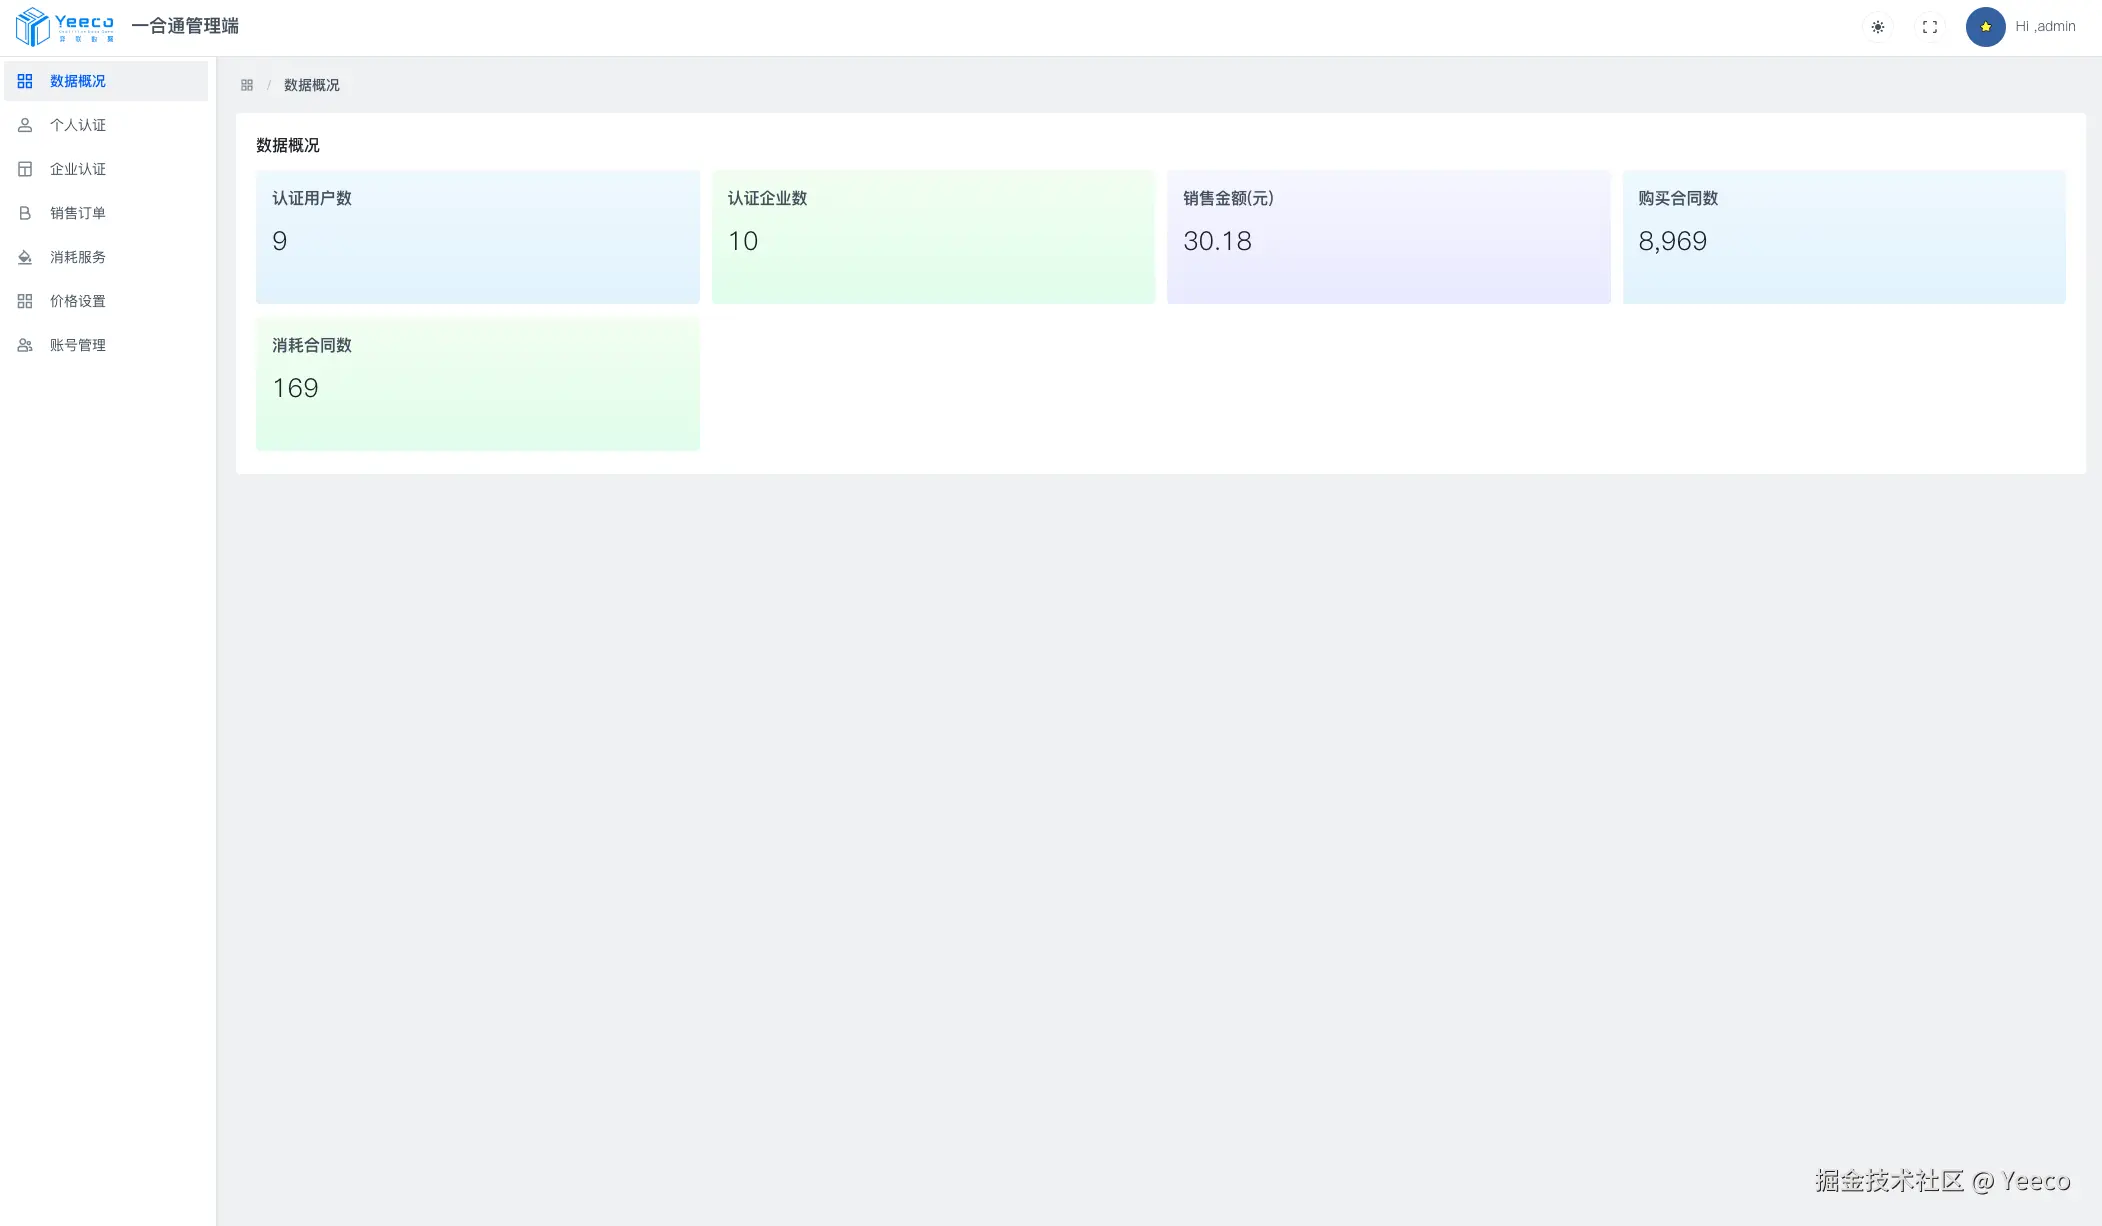The height and width of the screenshot is (1226, 2102).
Task: Select the 销售金额(元) statistic card
Action: 1388,236
